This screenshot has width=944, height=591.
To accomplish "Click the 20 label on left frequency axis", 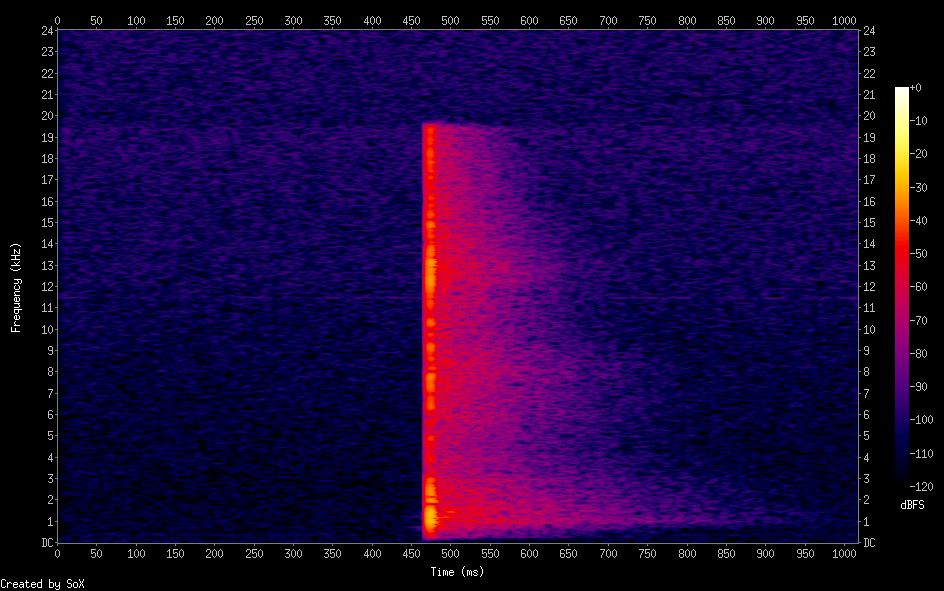I will pos(46,116).
